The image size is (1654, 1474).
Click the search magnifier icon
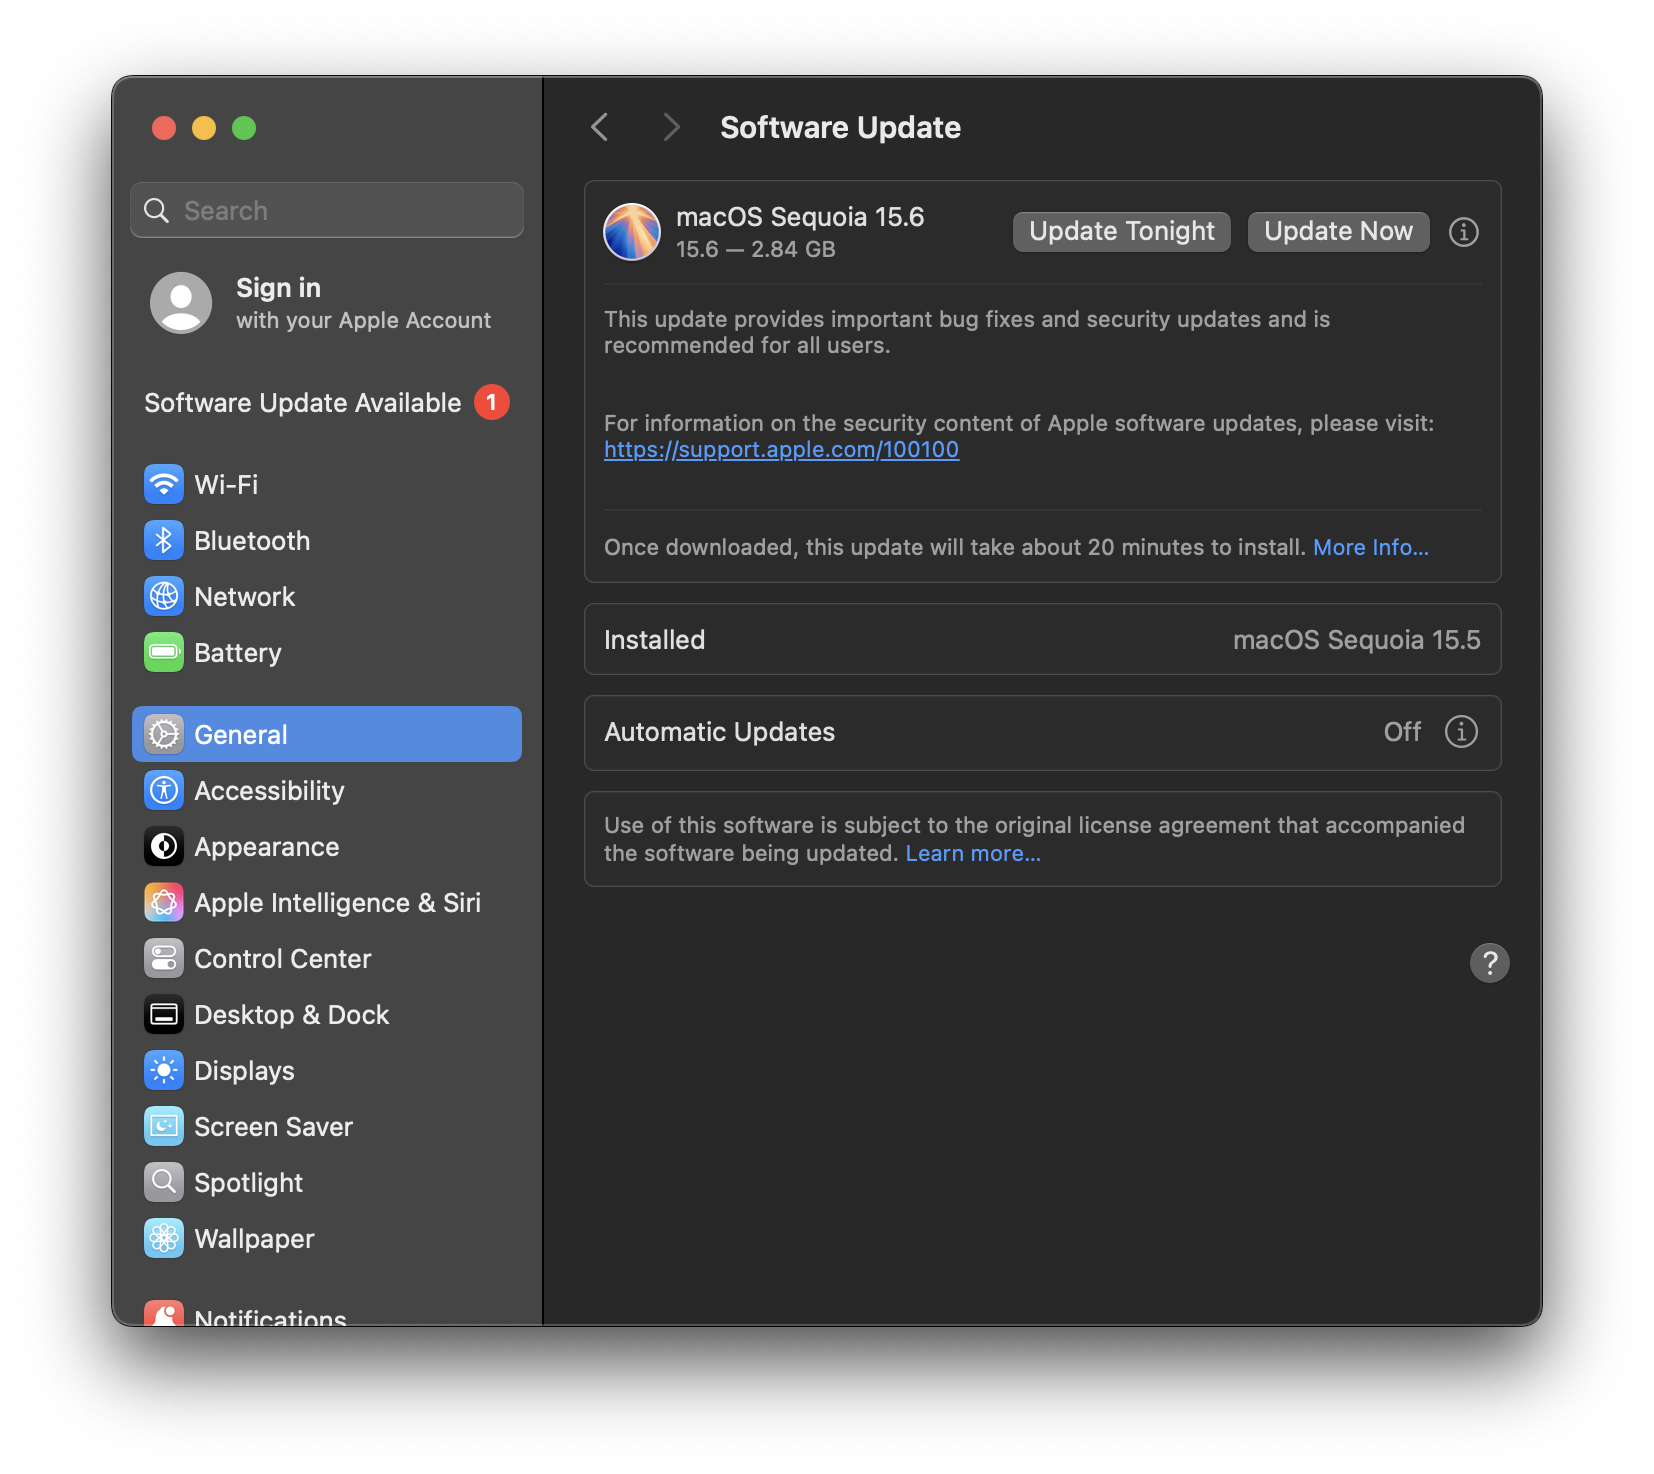click(157, 210)
